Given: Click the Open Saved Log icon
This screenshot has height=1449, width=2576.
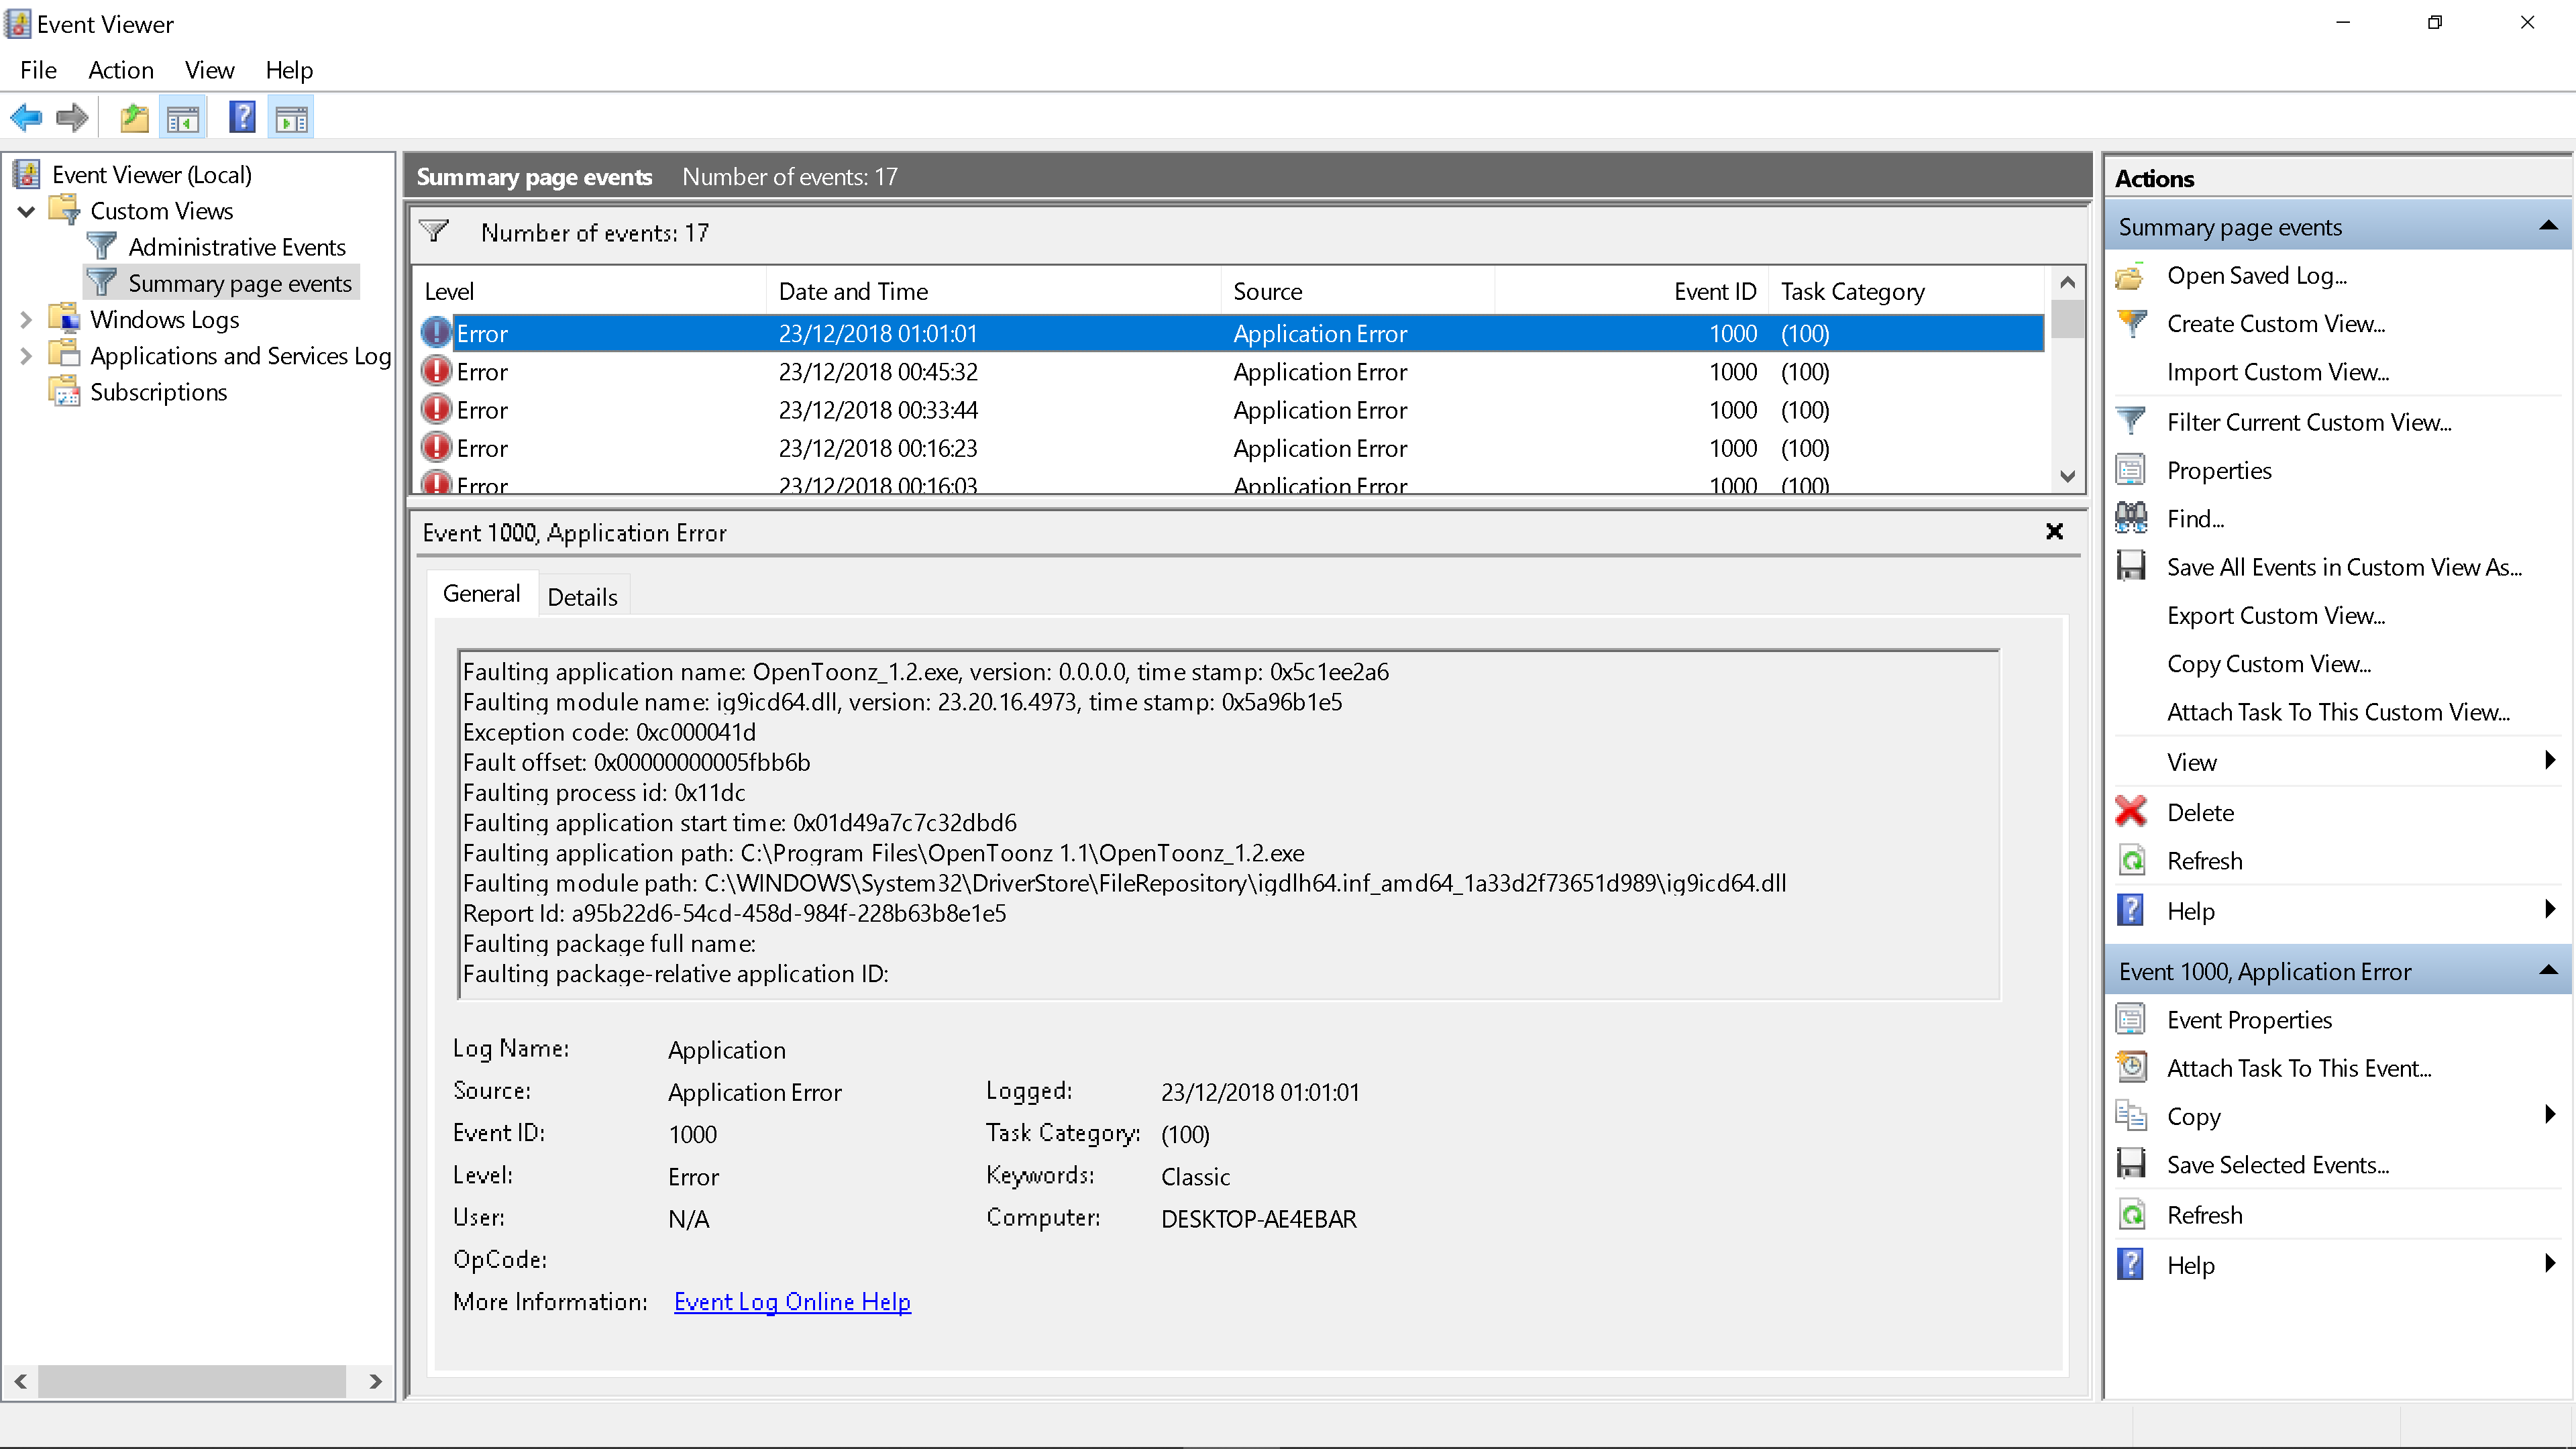Looking at the screenshot, I should coord(2131,275).
